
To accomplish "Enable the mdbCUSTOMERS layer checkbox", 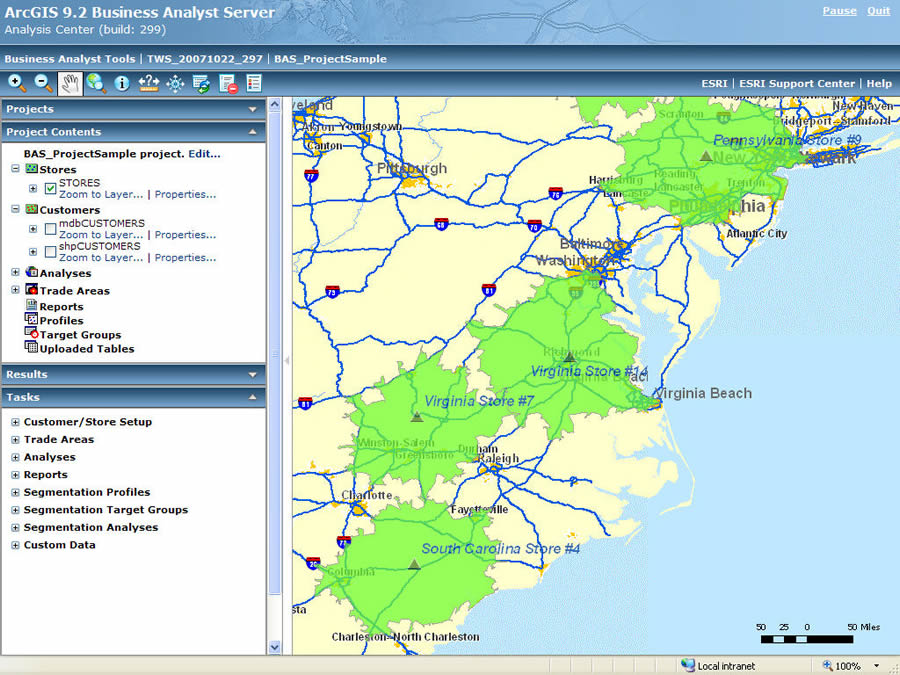I will tap(50, 229).
